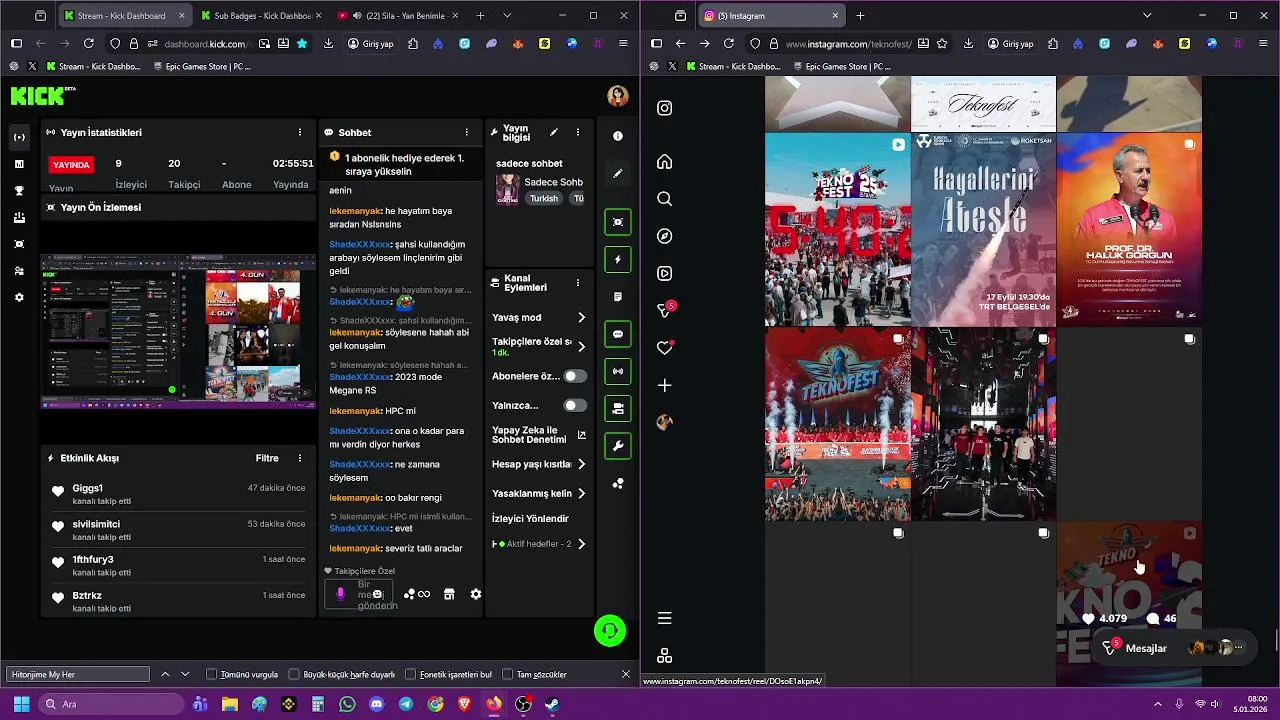This screenshot has width=1280, height=720.
Task: Open Kick sidebar settings gear
Action: point(19,297)
